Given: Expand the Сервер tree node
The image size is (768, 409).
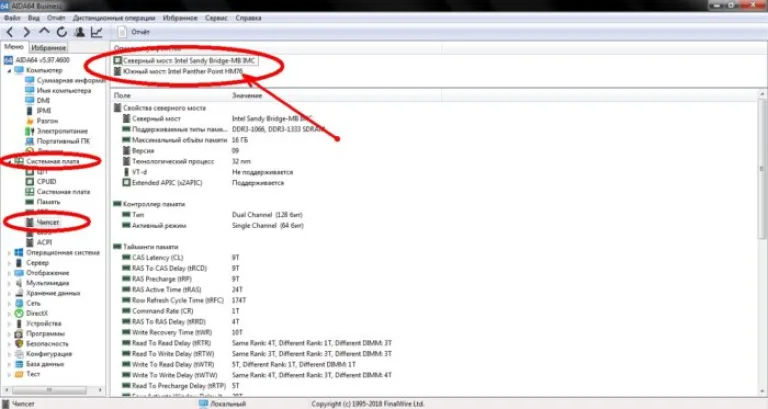Looking at the screenshot, I should point(9,263).
